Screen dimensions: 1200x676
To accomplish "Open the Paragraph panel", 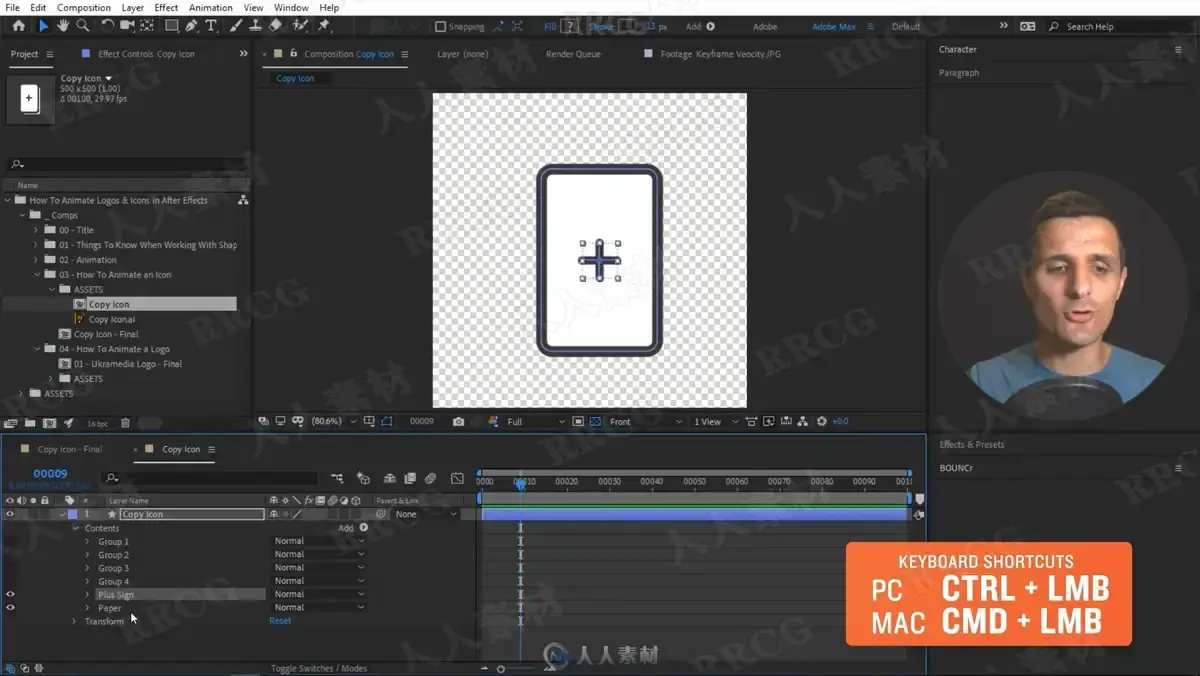I will pos(959,73).
